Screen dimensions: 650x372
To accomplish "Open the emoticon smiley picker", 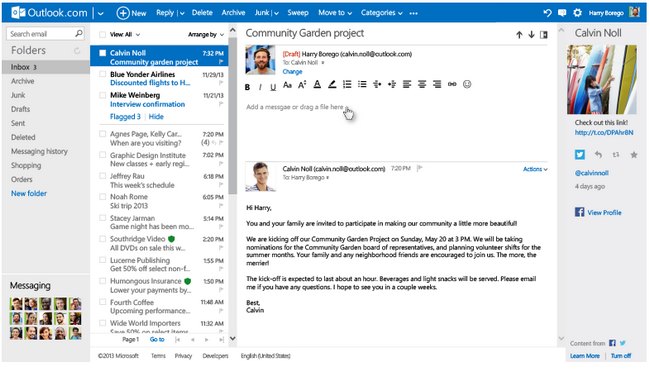I will pyautogui.click(x=467, y=84).
